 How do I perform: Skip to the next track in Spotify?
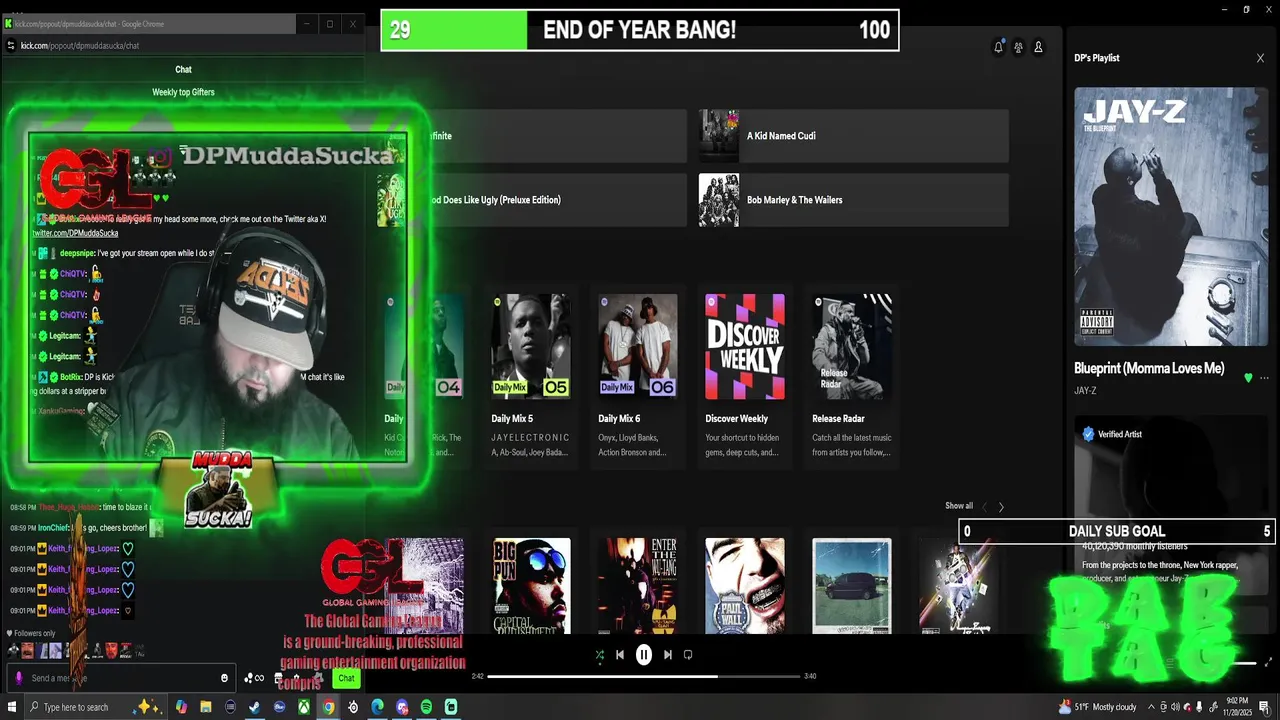[x=668, y=655]
